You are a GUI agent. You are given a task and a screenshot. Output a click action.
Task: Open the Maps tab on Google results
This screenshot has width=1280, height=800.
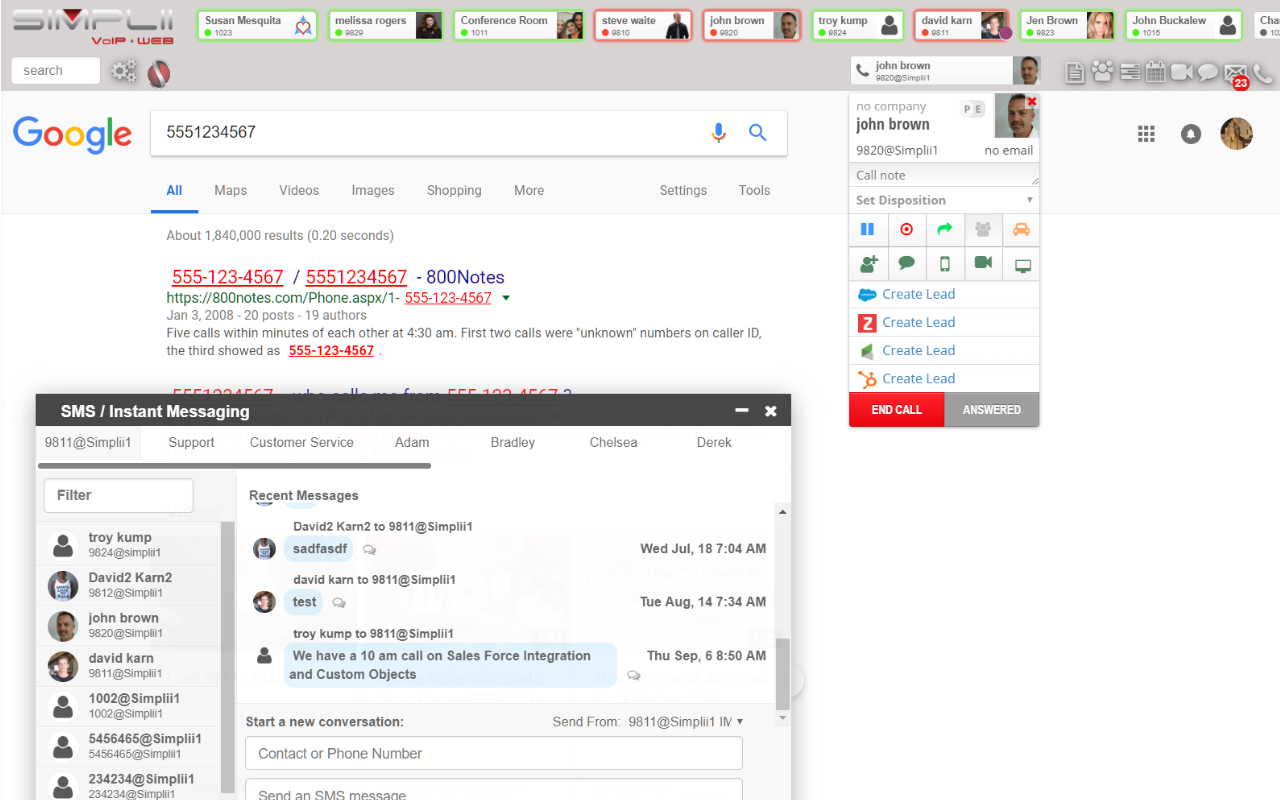click(x=230, y=190)
